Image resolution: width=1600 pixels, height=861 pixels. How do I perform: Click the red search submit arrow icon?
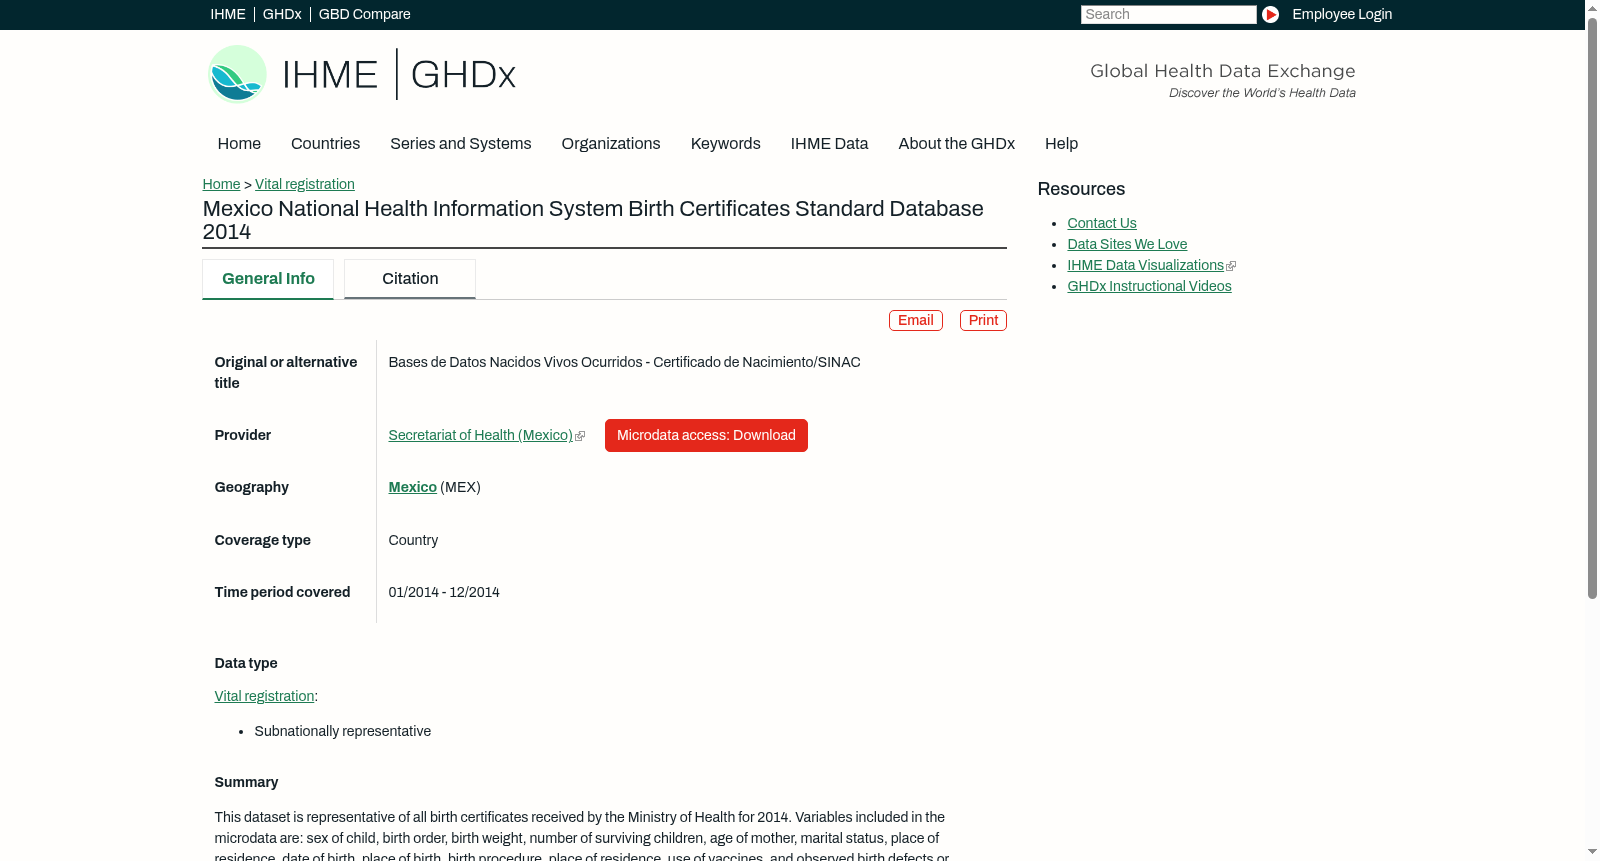pos(1270,14)
